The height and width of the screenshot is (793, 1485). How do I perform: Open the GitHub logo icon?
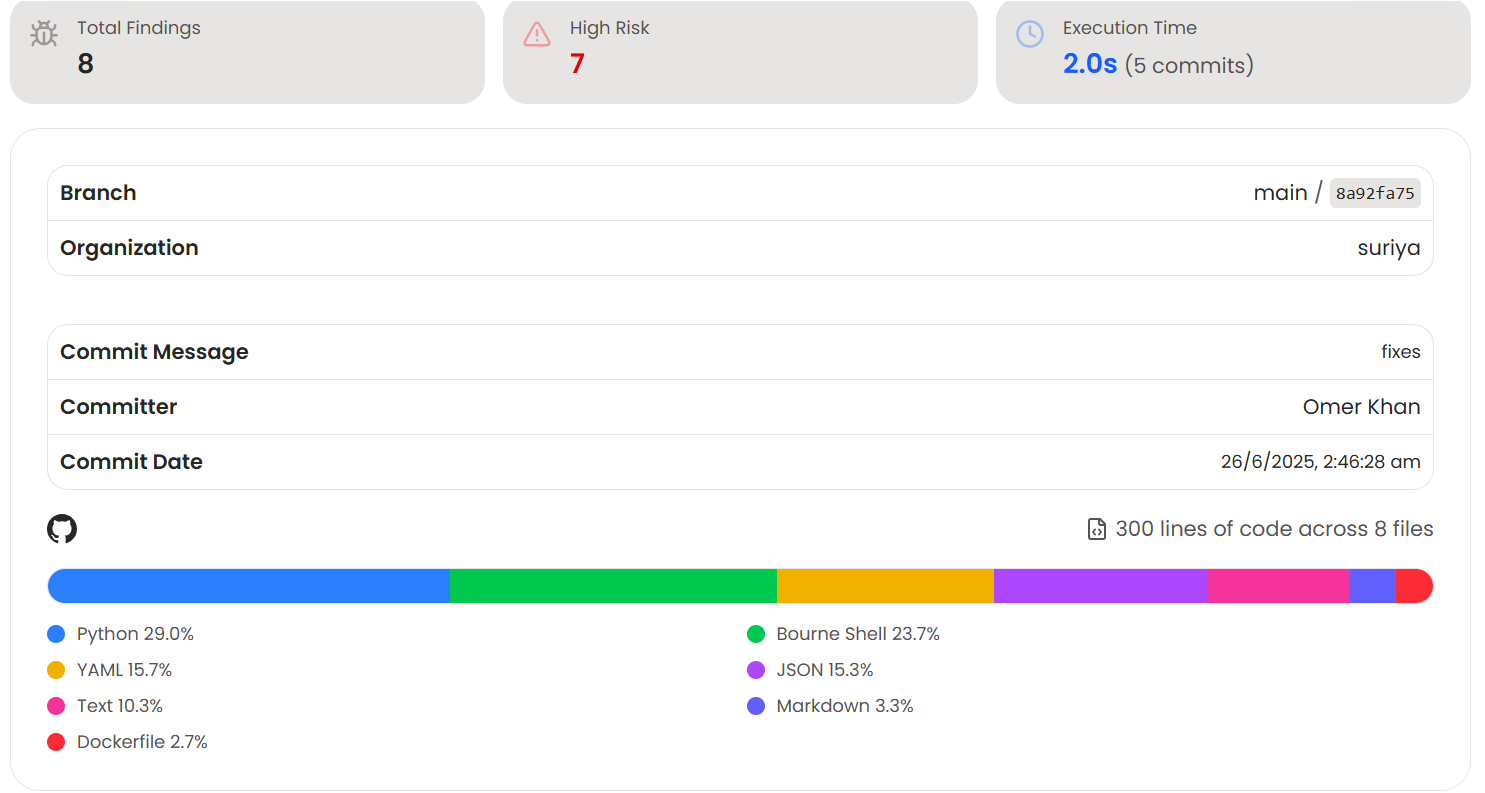tap(62, 529)
